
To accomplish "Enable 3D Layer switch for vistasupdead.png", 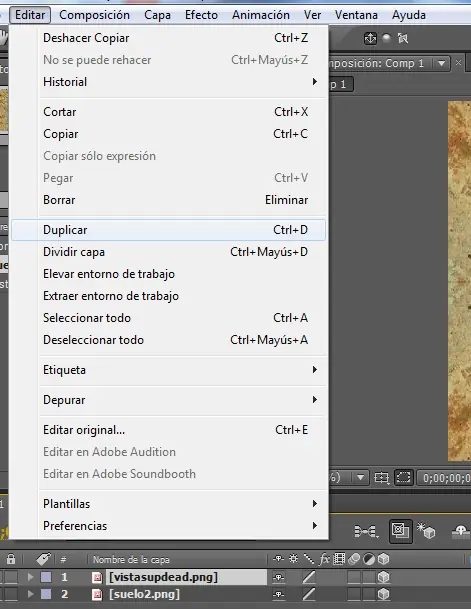I will 384,578.
